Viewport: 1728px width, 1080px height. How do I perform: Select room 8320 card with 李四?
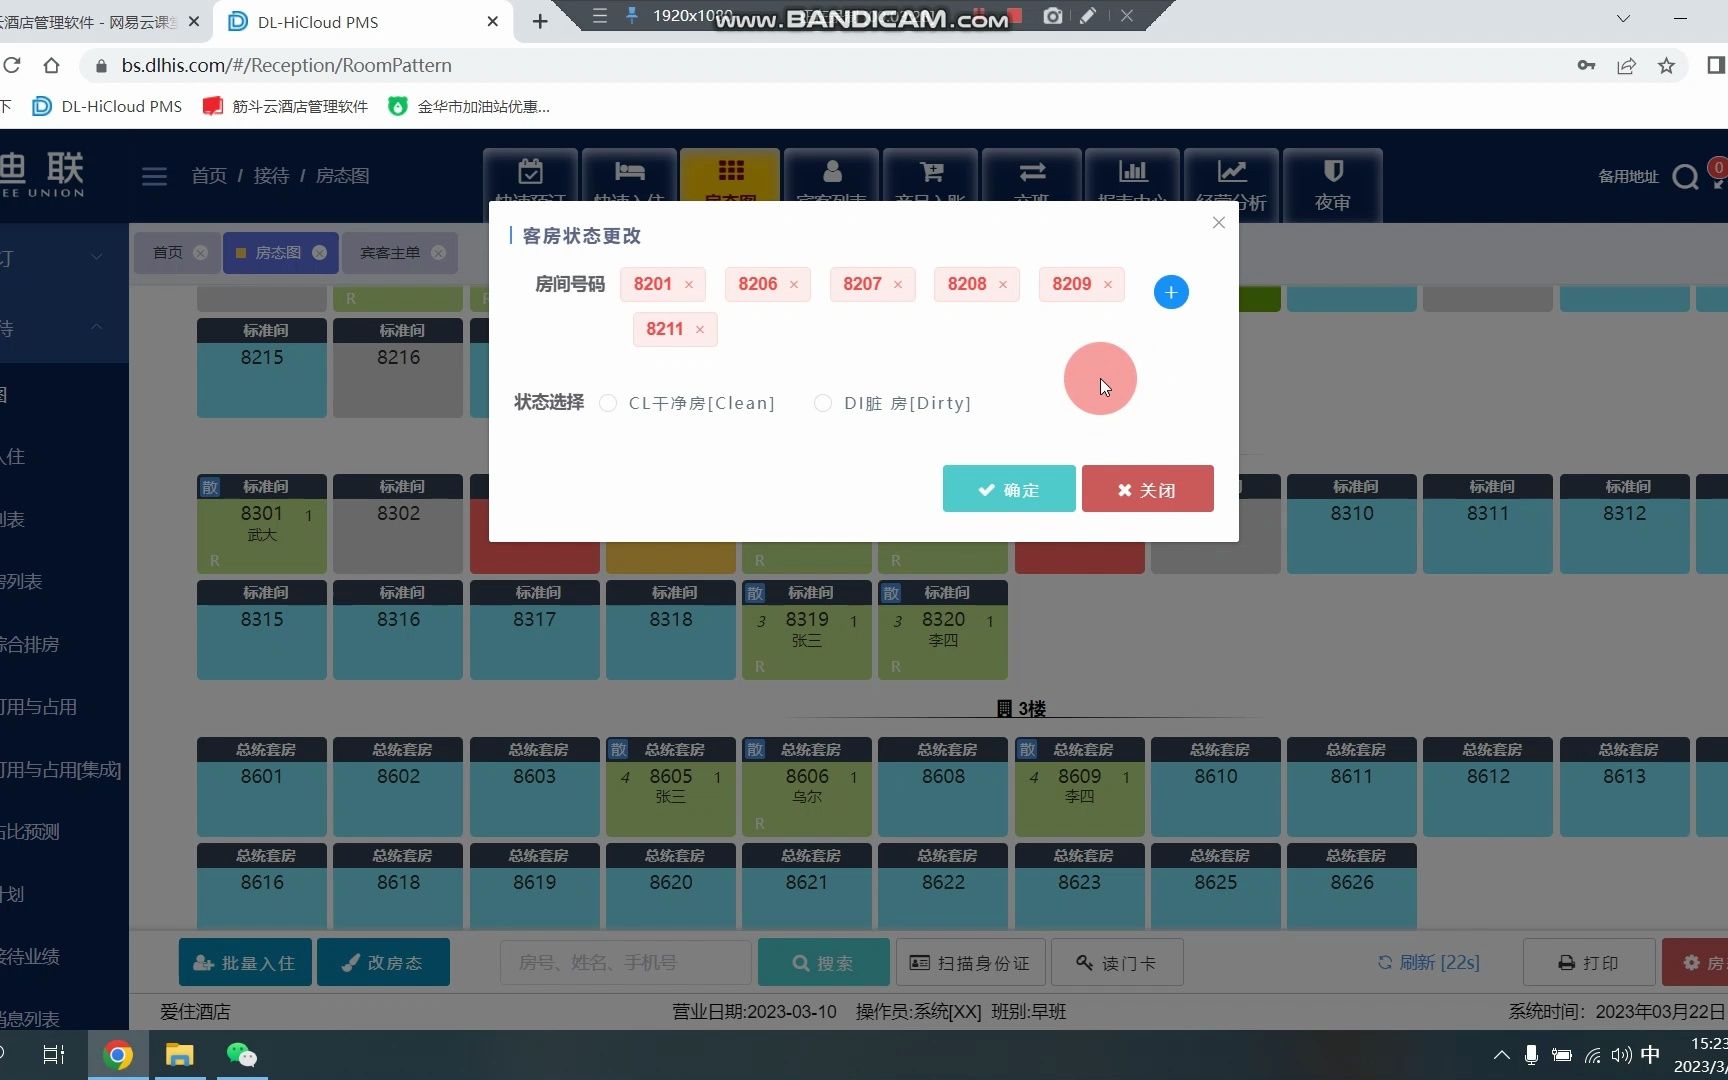(943, 630)
